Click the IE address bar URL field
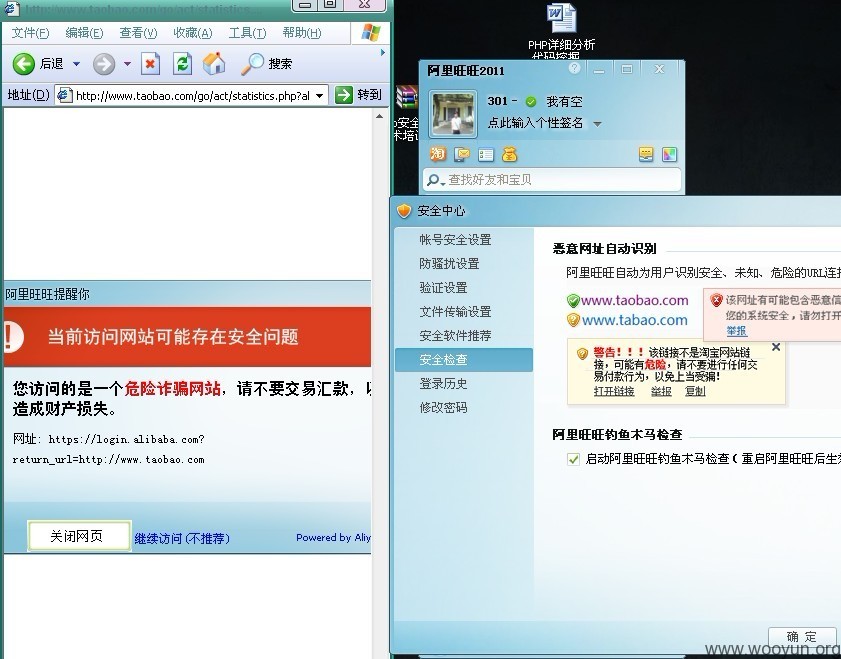 click(193, 95)
